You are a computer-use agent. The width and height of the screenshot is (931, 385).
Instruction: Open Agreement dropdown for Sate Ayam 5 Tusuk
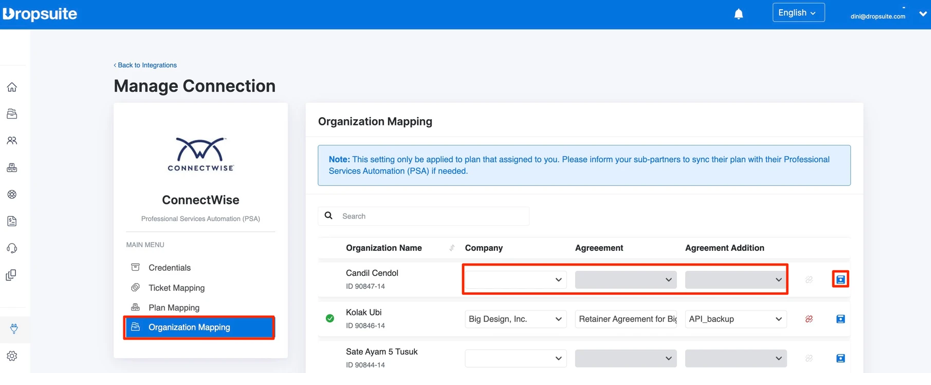(x=626, y=358)
